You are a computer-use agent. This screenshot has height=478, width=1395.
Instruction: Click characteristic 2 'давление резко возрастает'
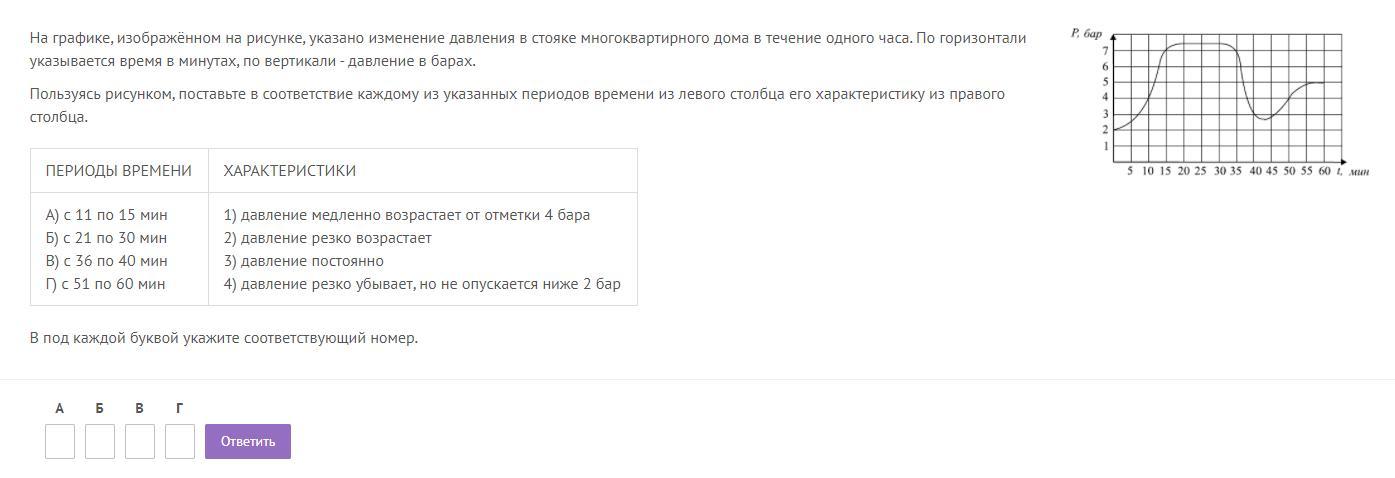click(328, 238)
